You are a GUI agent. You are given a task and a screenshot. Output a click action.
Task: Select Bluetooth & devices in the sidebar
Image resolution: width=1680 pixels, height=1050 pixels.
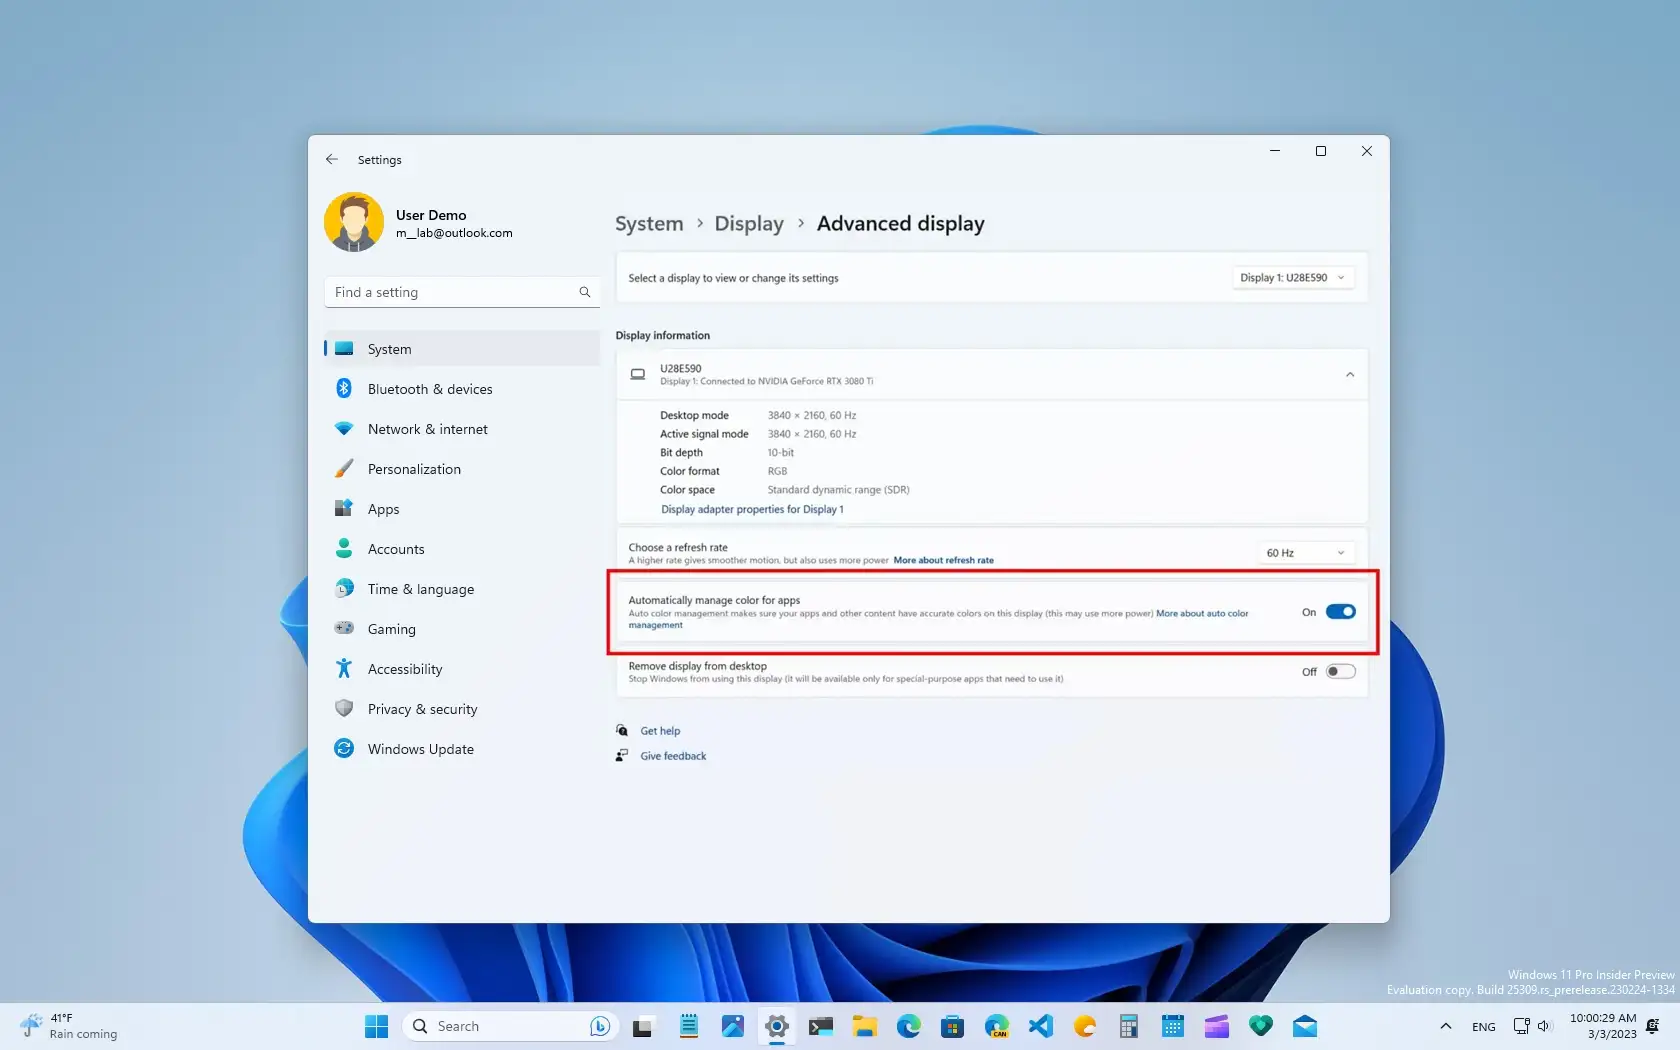point(429,389)
